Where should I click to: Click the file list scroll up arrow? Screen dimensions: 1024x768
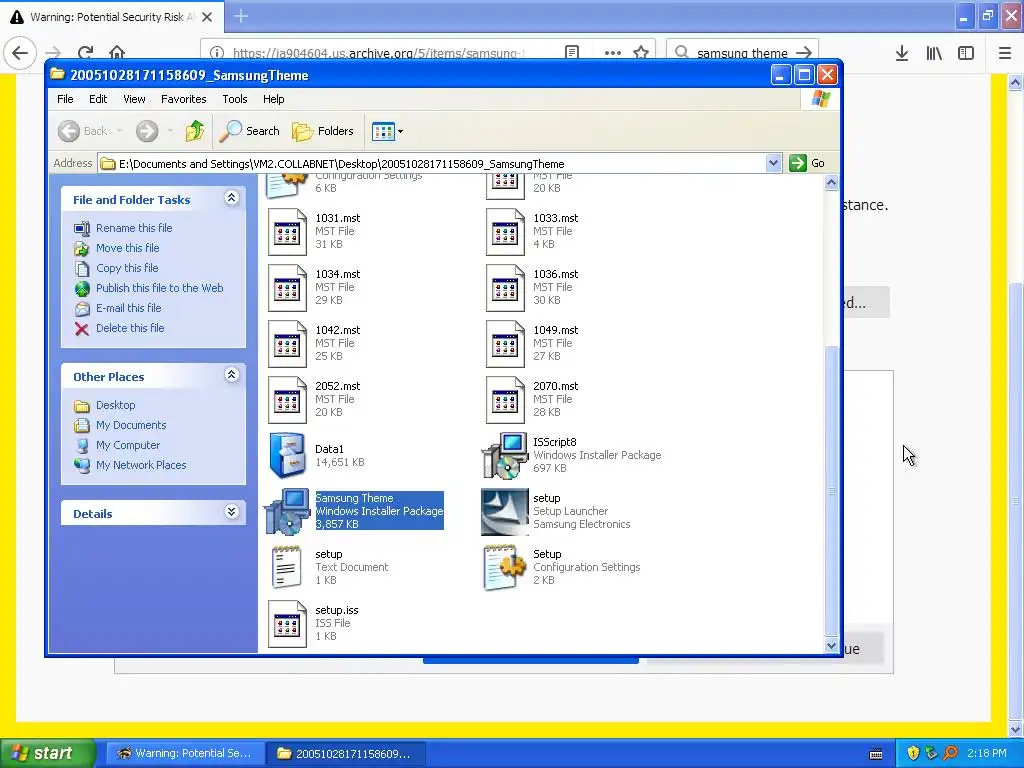tap(831, 183)
